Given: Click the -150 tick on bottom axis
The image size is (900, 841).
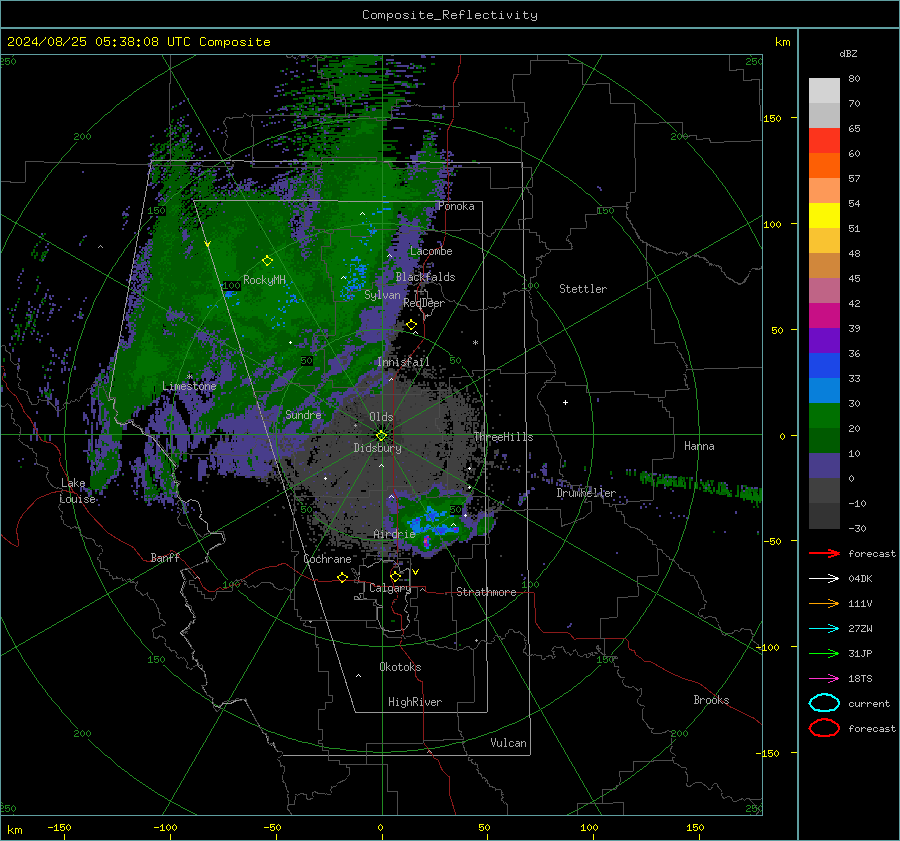Looking at the screenshot, I should pos(59,827).
